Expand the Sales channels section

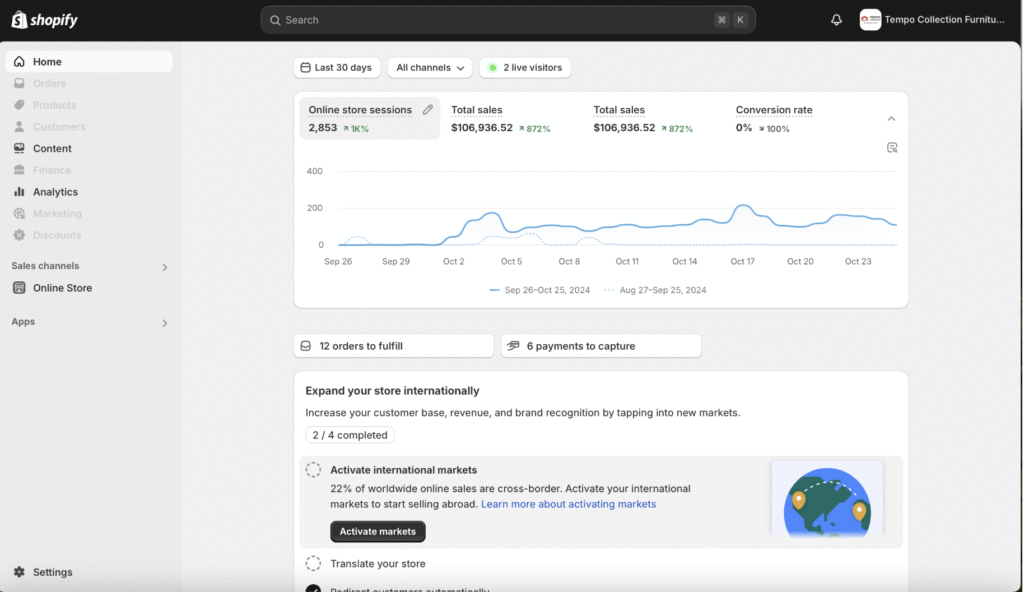pos(165,267)
